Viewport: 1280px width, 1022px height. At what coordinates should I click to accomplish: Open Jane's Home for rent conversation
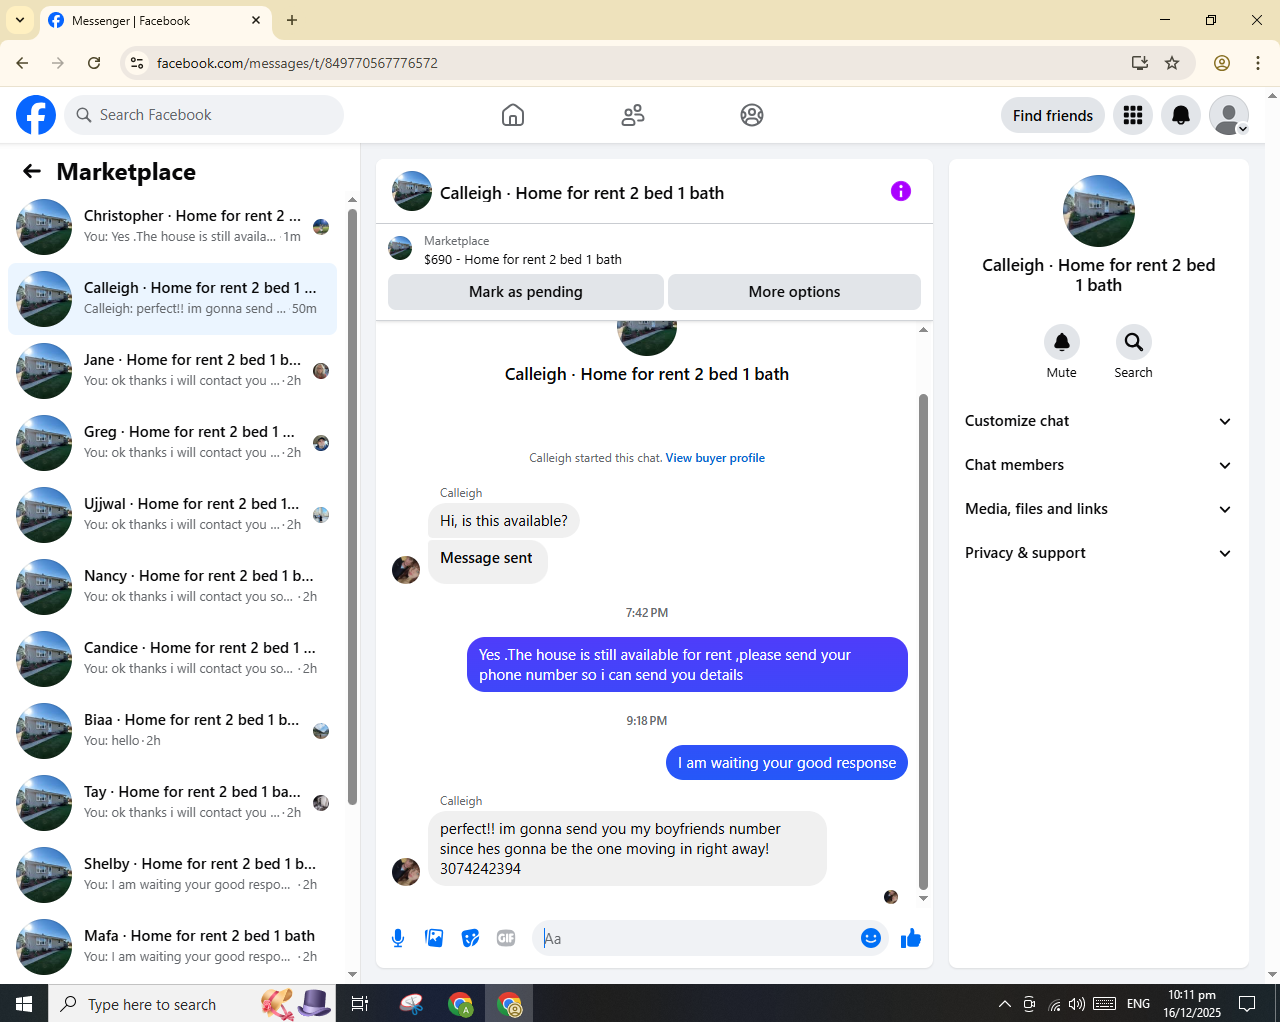(172, 371)
